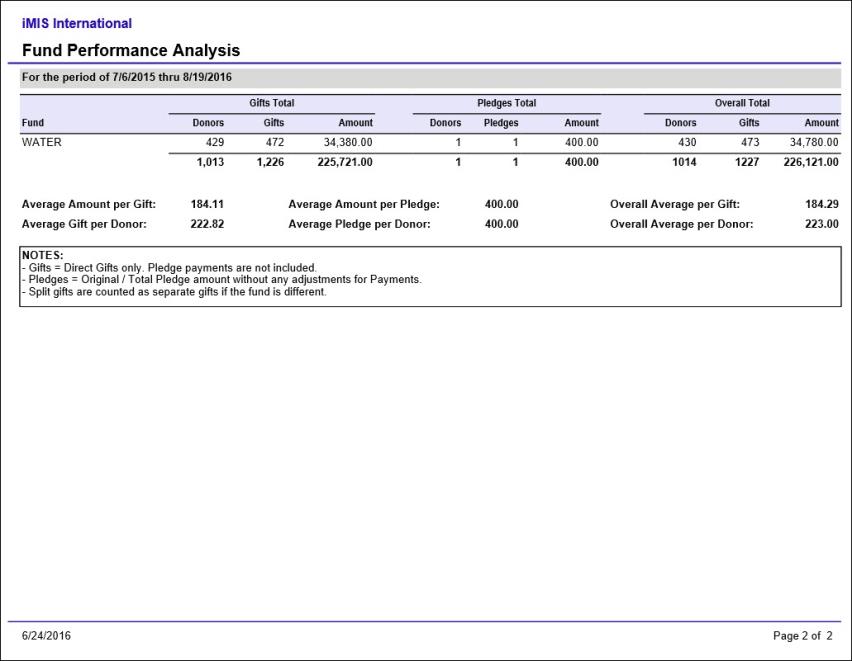The image size is (852, 661).
Task: Select the Pledges Total group header
Action: pos(506,103)
